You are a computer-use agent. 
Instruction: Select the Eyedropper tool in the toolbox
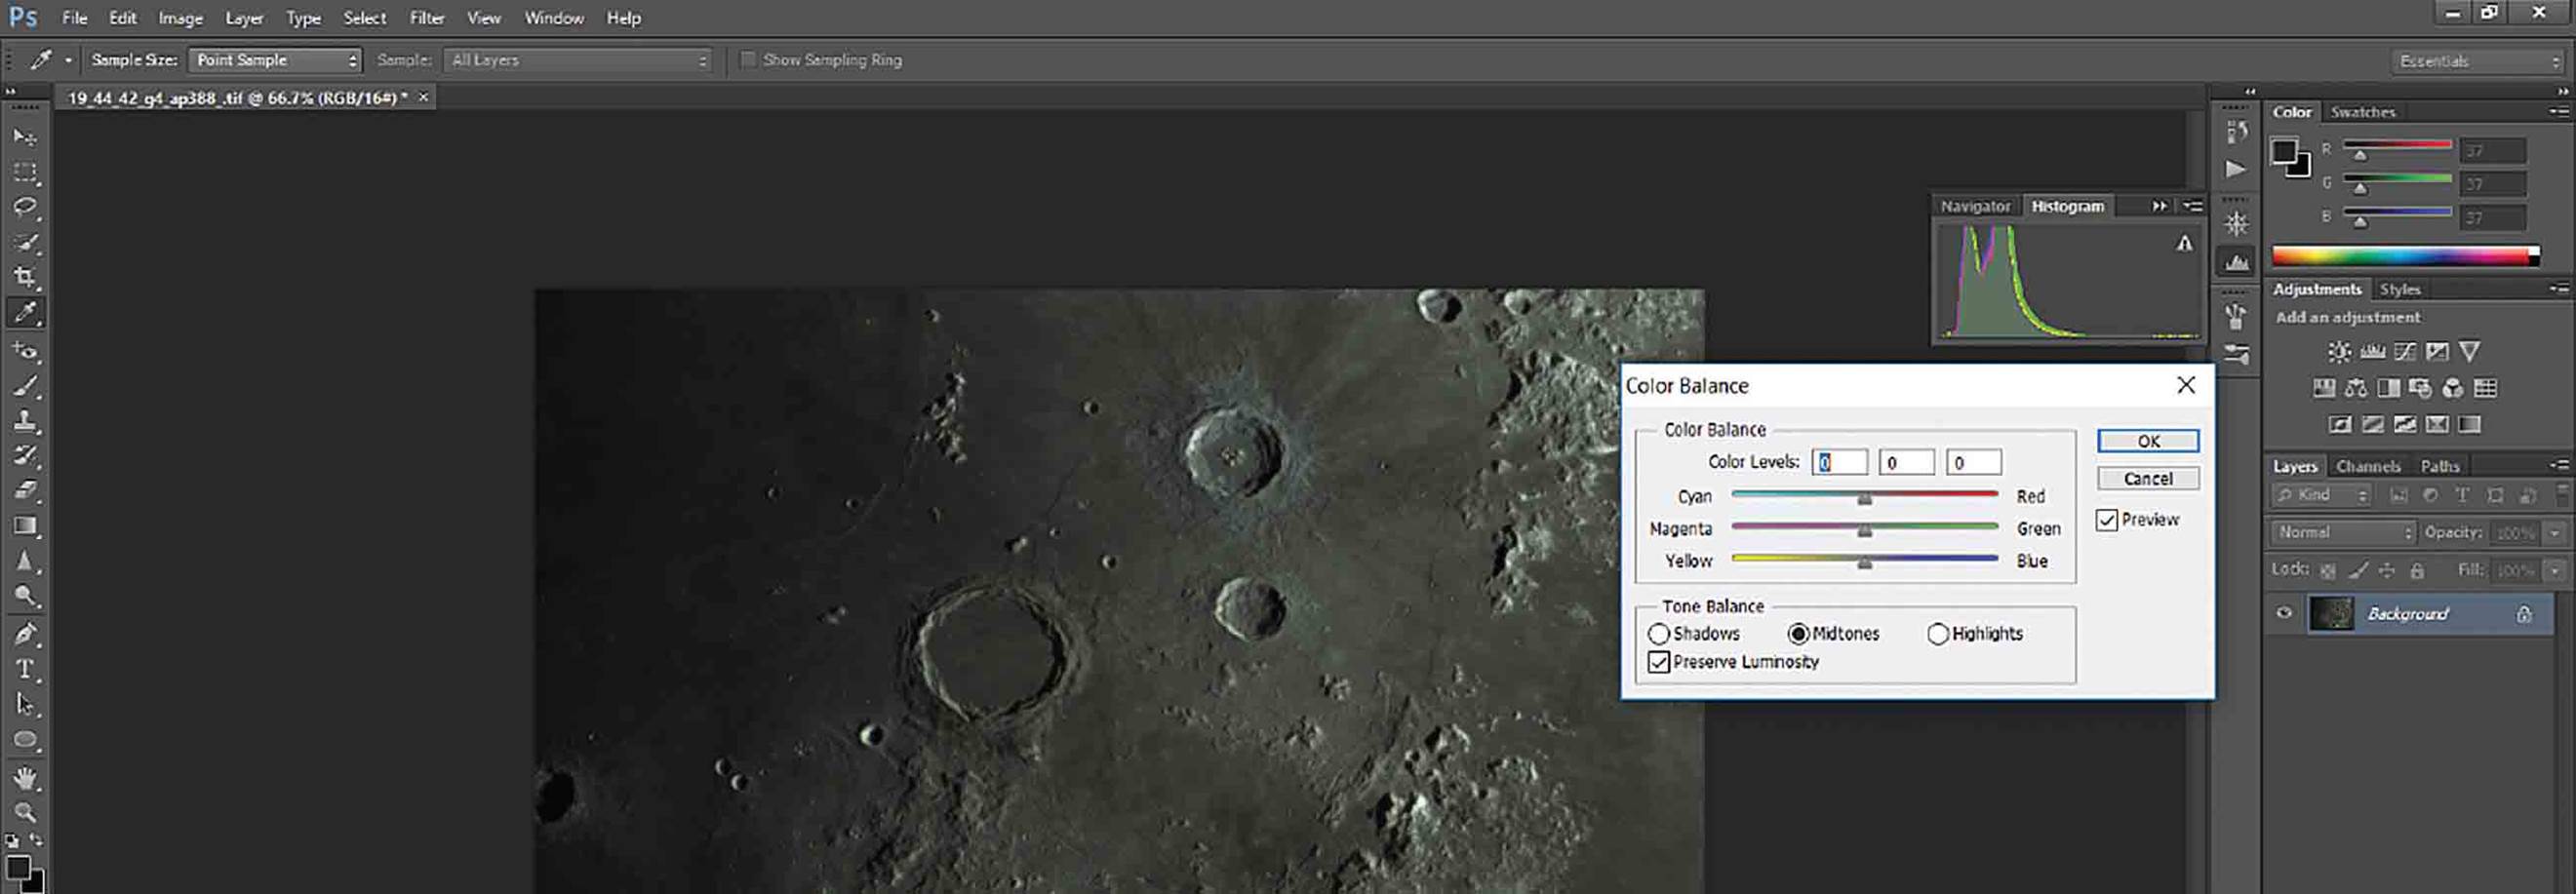(x=25, y=312)
